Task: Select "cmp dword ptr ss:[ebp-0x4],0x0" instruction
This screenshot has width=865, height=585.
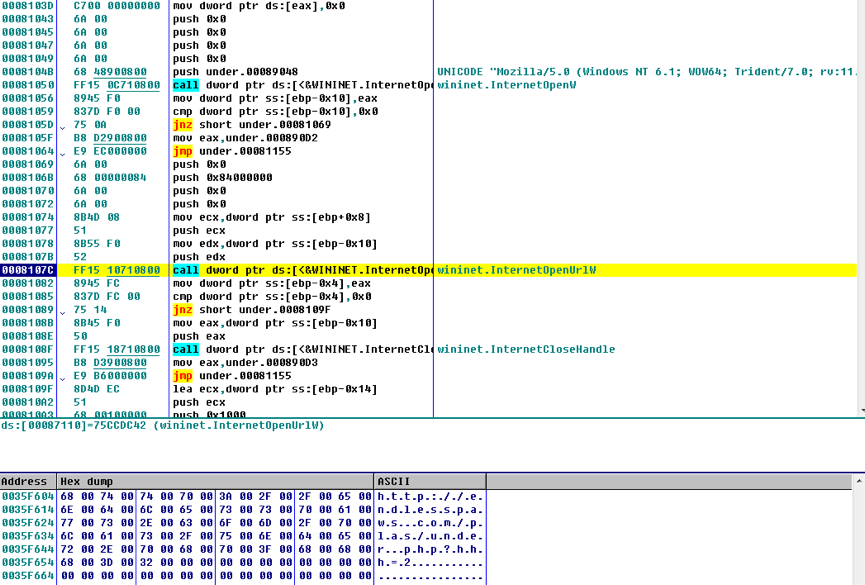Action: point(272,296)
